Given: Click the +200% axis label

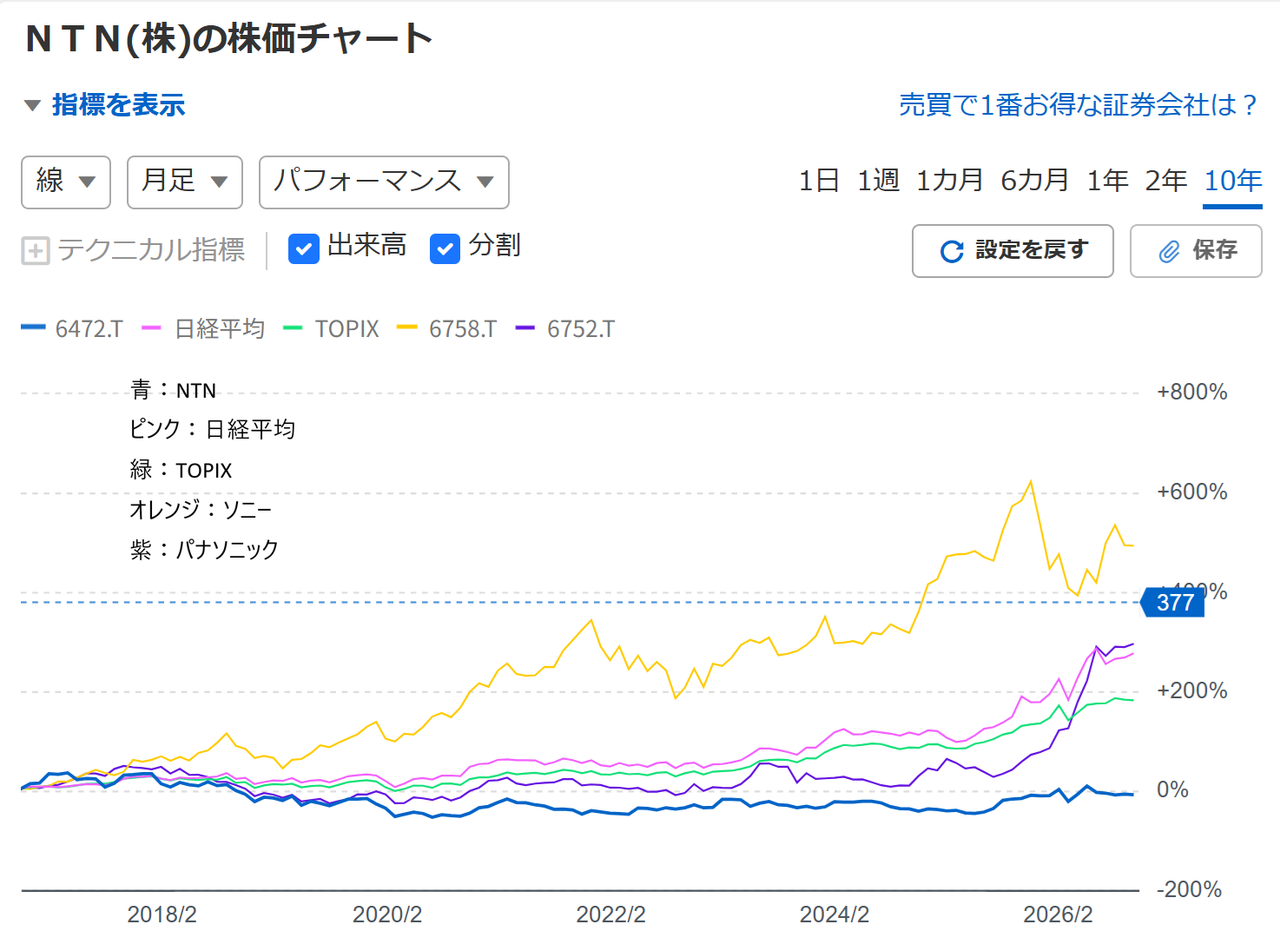Looking at the screenshot, I should [1191, 691].
